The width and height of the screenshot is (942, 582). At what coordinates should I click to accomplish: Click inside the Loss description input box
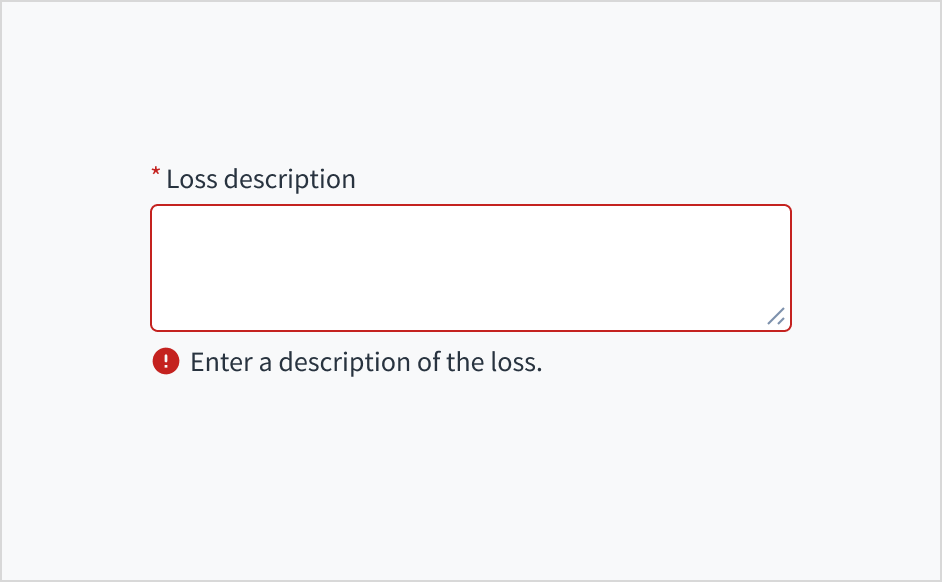470,267
